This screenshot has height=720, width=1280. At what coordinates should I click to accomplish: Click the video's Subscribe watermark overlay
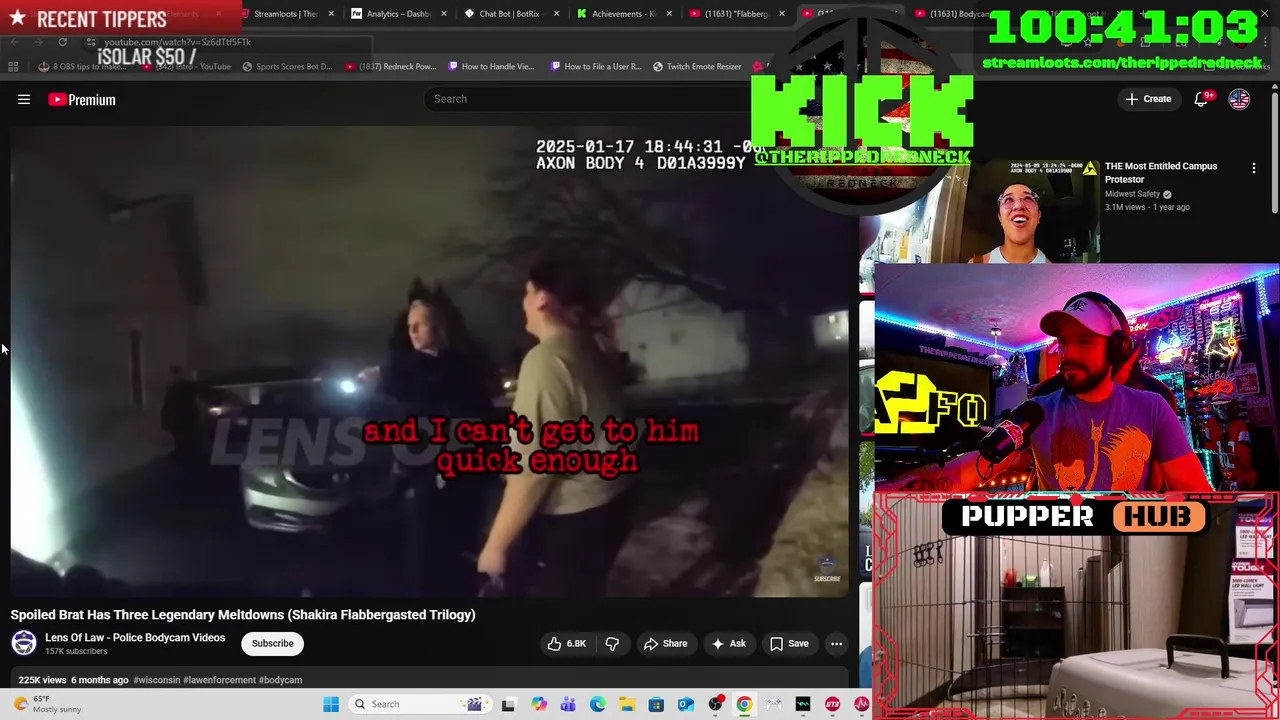click(x=827, y=570)
